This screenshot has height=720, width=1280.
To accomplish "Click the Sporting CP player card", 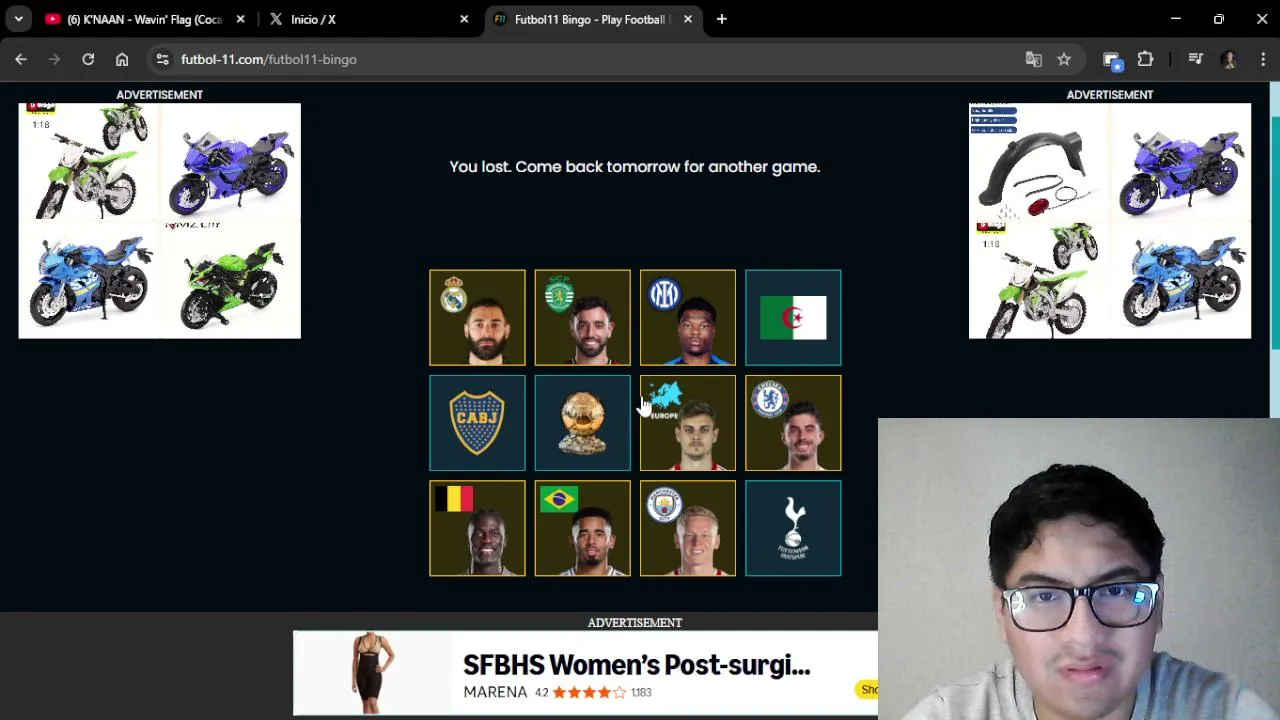I will [582, 318].
